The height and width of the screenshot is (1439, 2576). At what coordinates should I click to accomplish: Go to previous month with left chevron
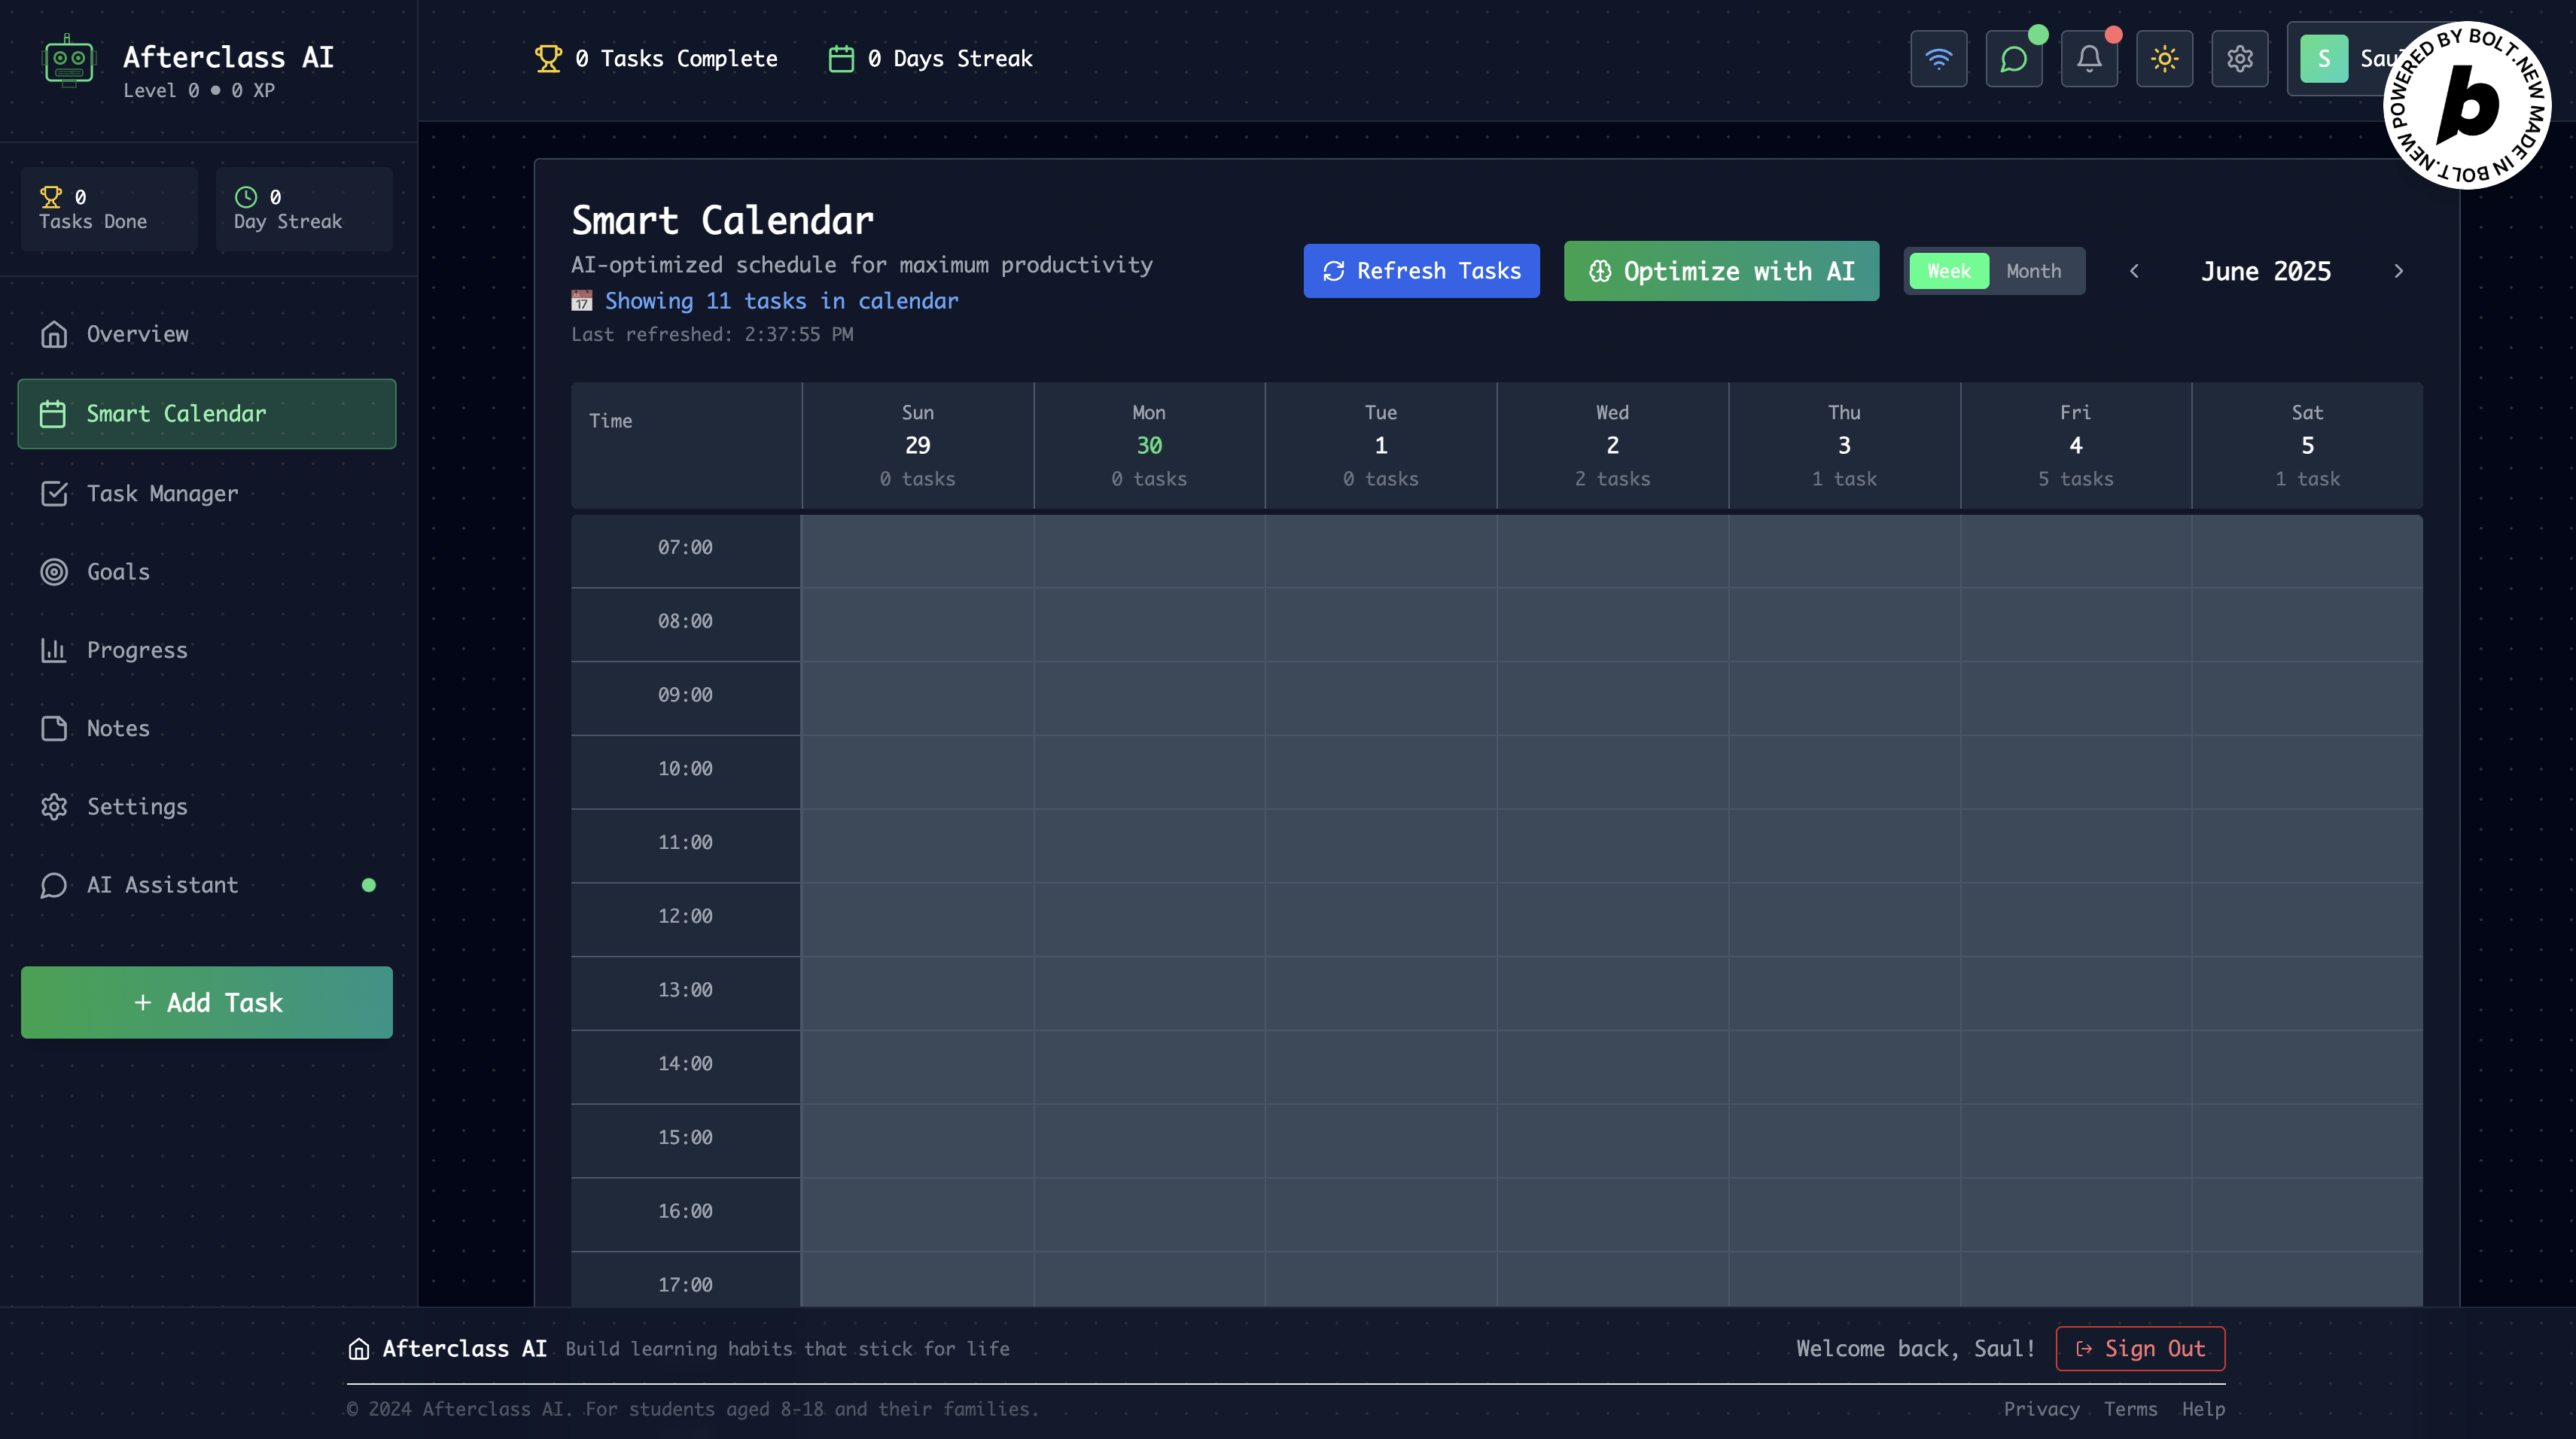tap(2134, 271)
